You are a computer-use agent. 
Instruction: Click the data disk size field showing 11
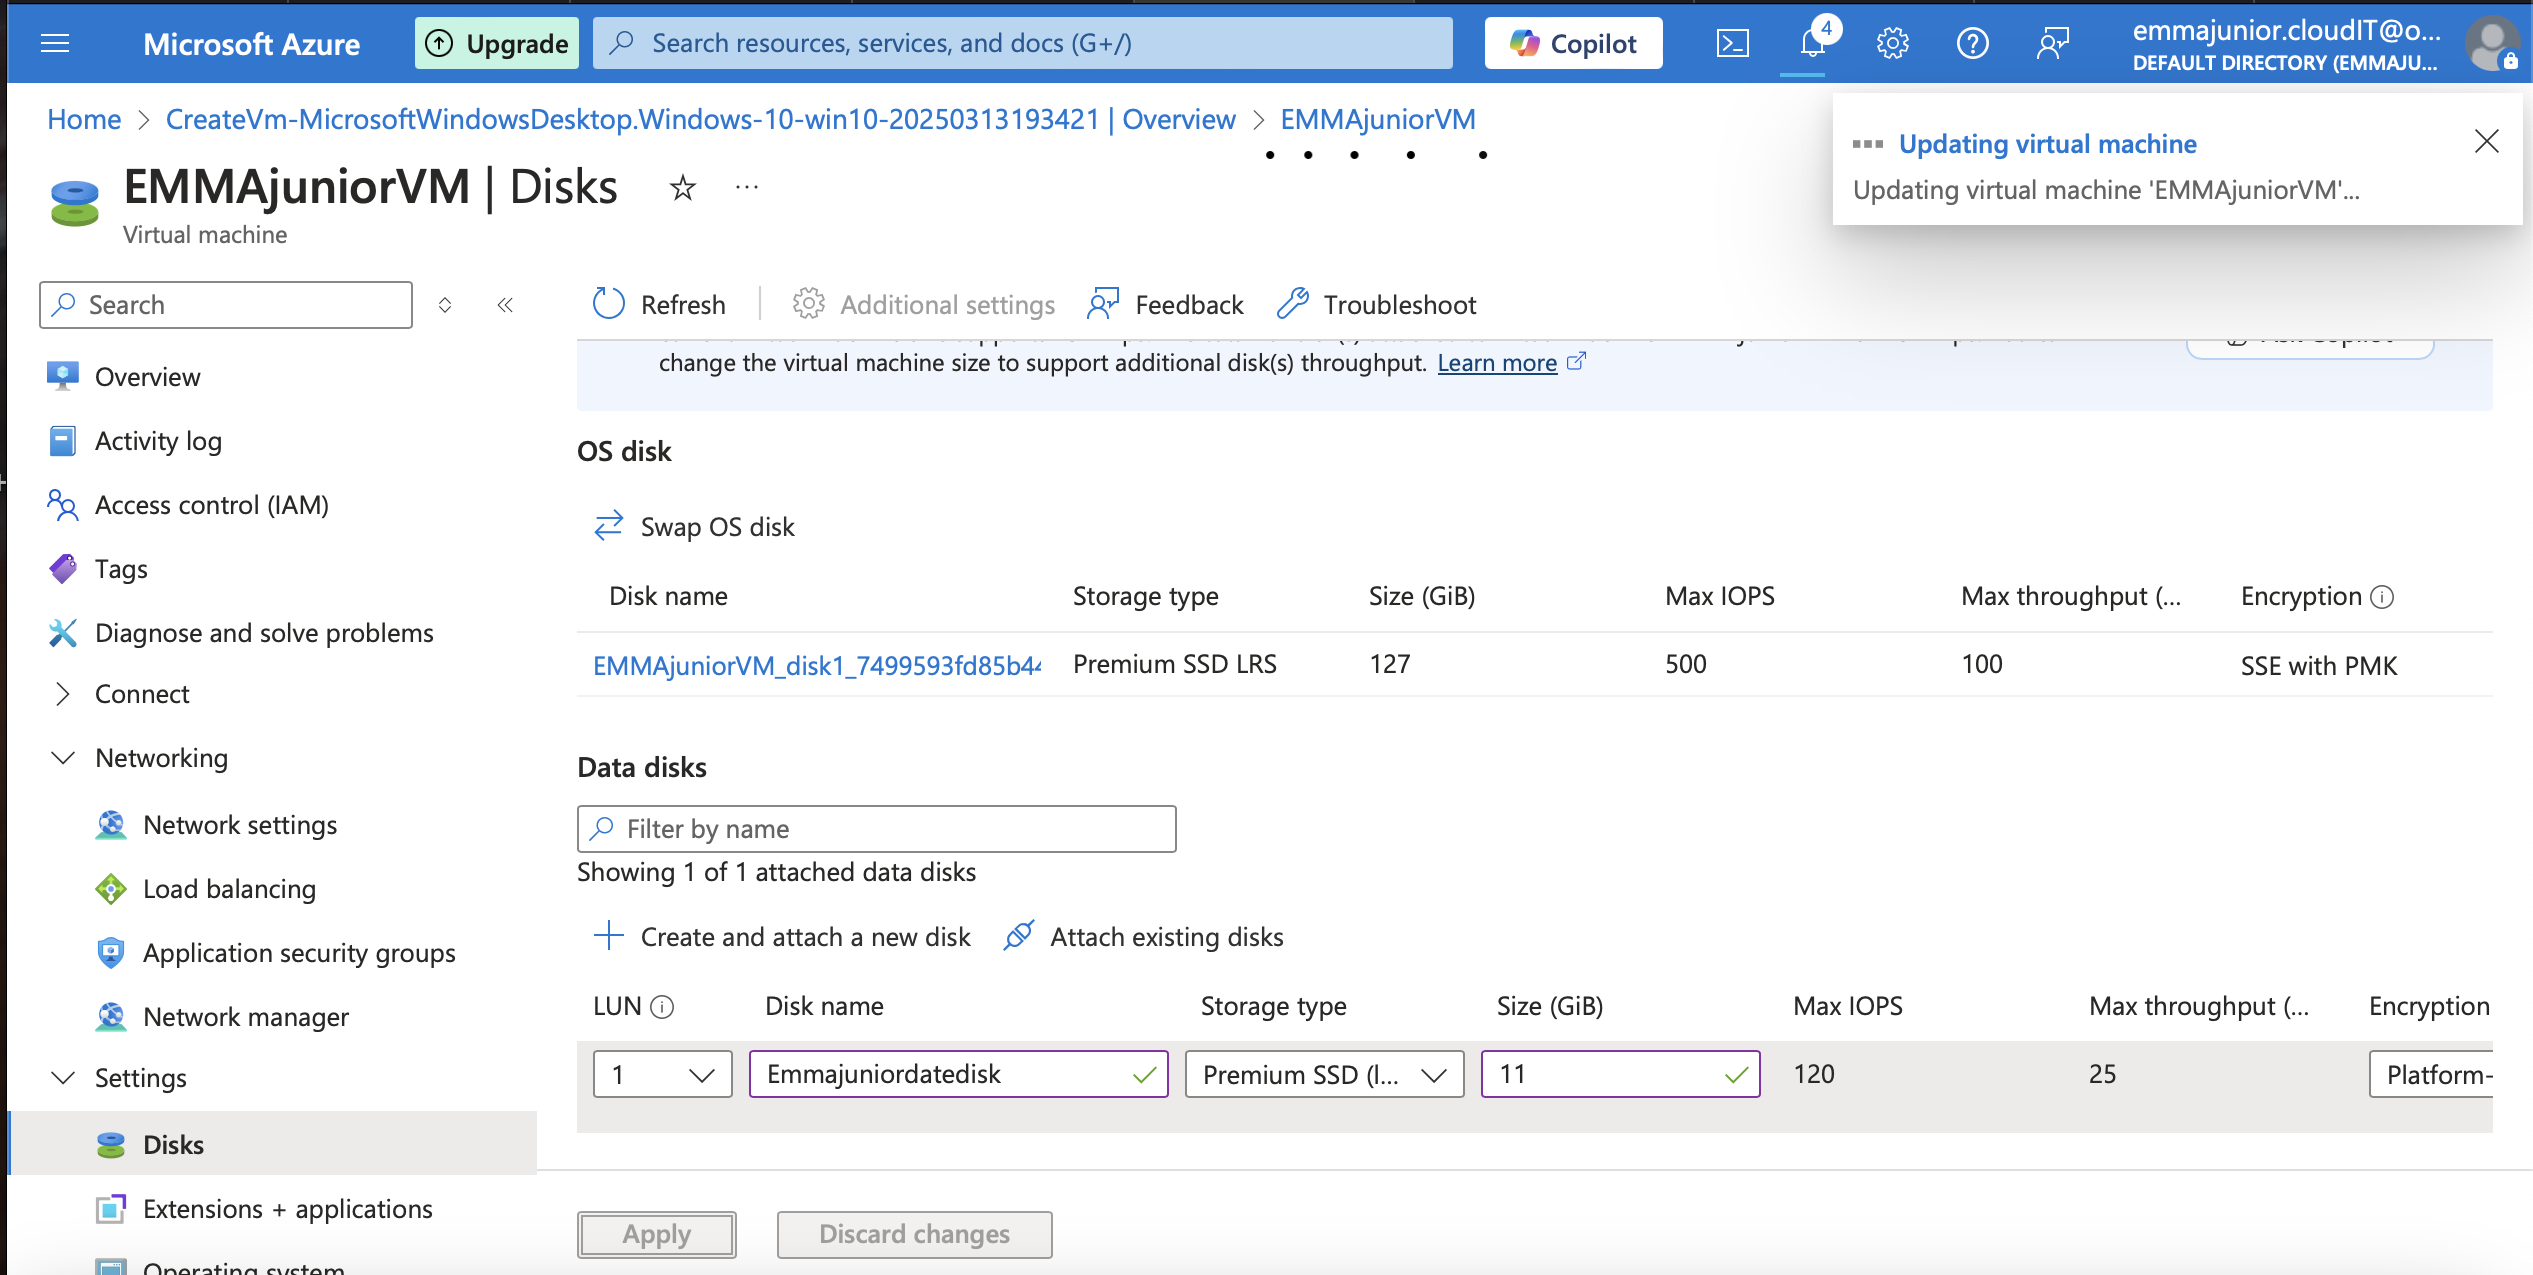click(x=1620, y=1074)
